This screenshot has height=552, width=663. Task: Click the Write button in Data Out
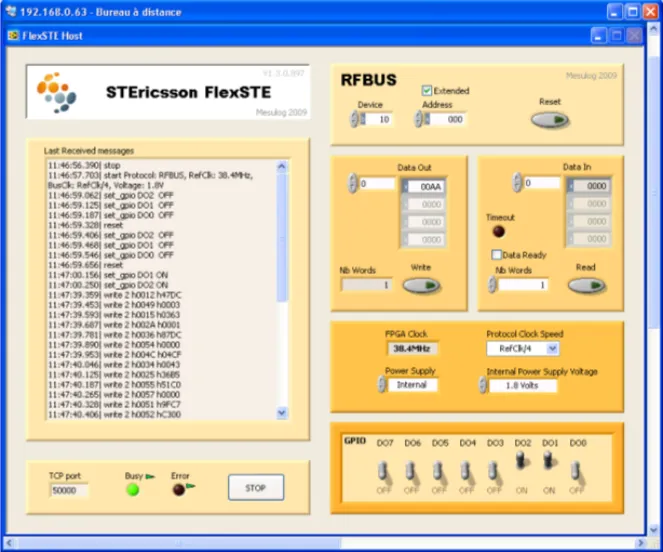(x=421, y=286)
